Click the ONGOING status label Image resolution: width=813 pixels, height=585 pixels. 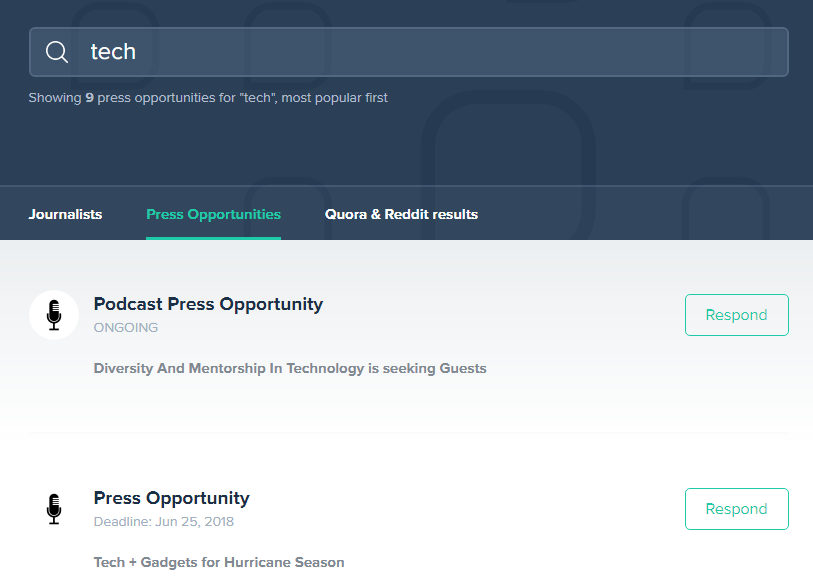[x=126, y=328]
